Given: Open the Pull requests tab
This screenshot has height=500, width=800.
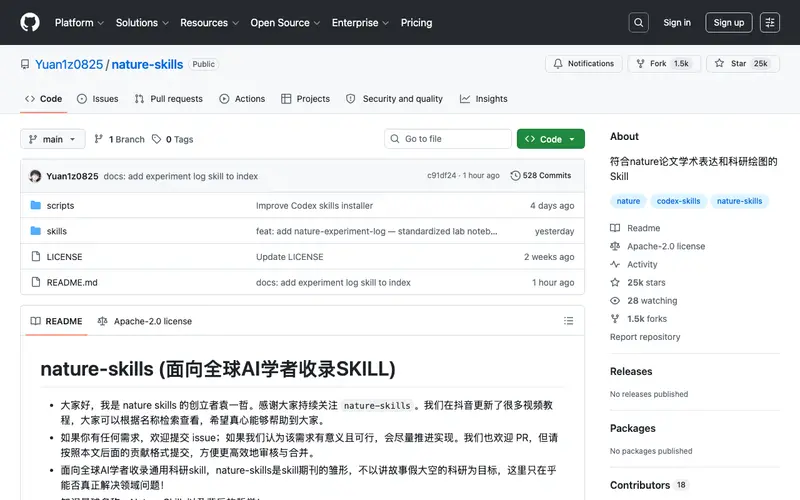Looking at the screenshot, I should pos(168,99).
